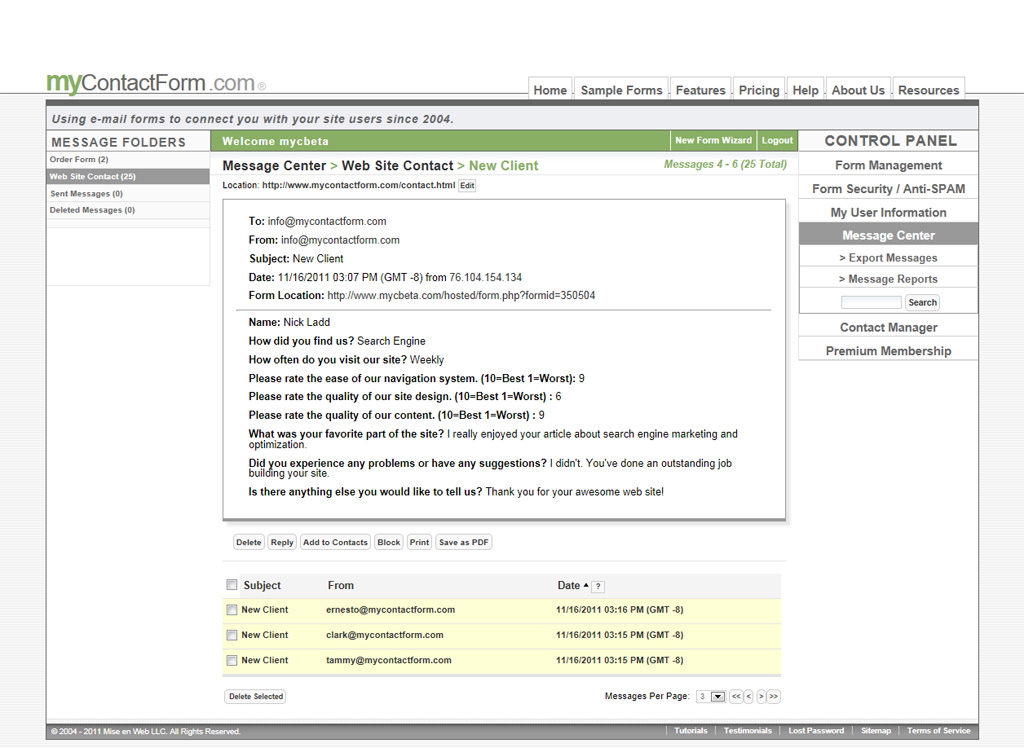
Task: Click sender email ernesto@mycontactform.com
Action: tap(391, 610)
